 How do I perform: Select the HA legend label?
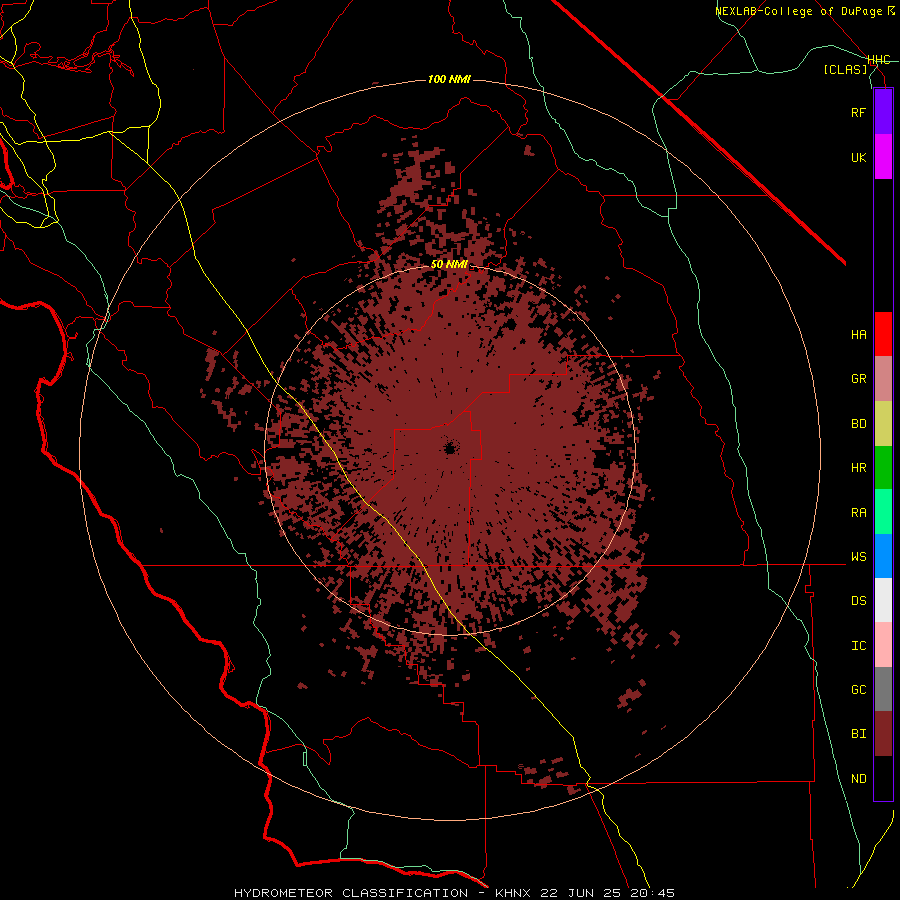point(858,335)
